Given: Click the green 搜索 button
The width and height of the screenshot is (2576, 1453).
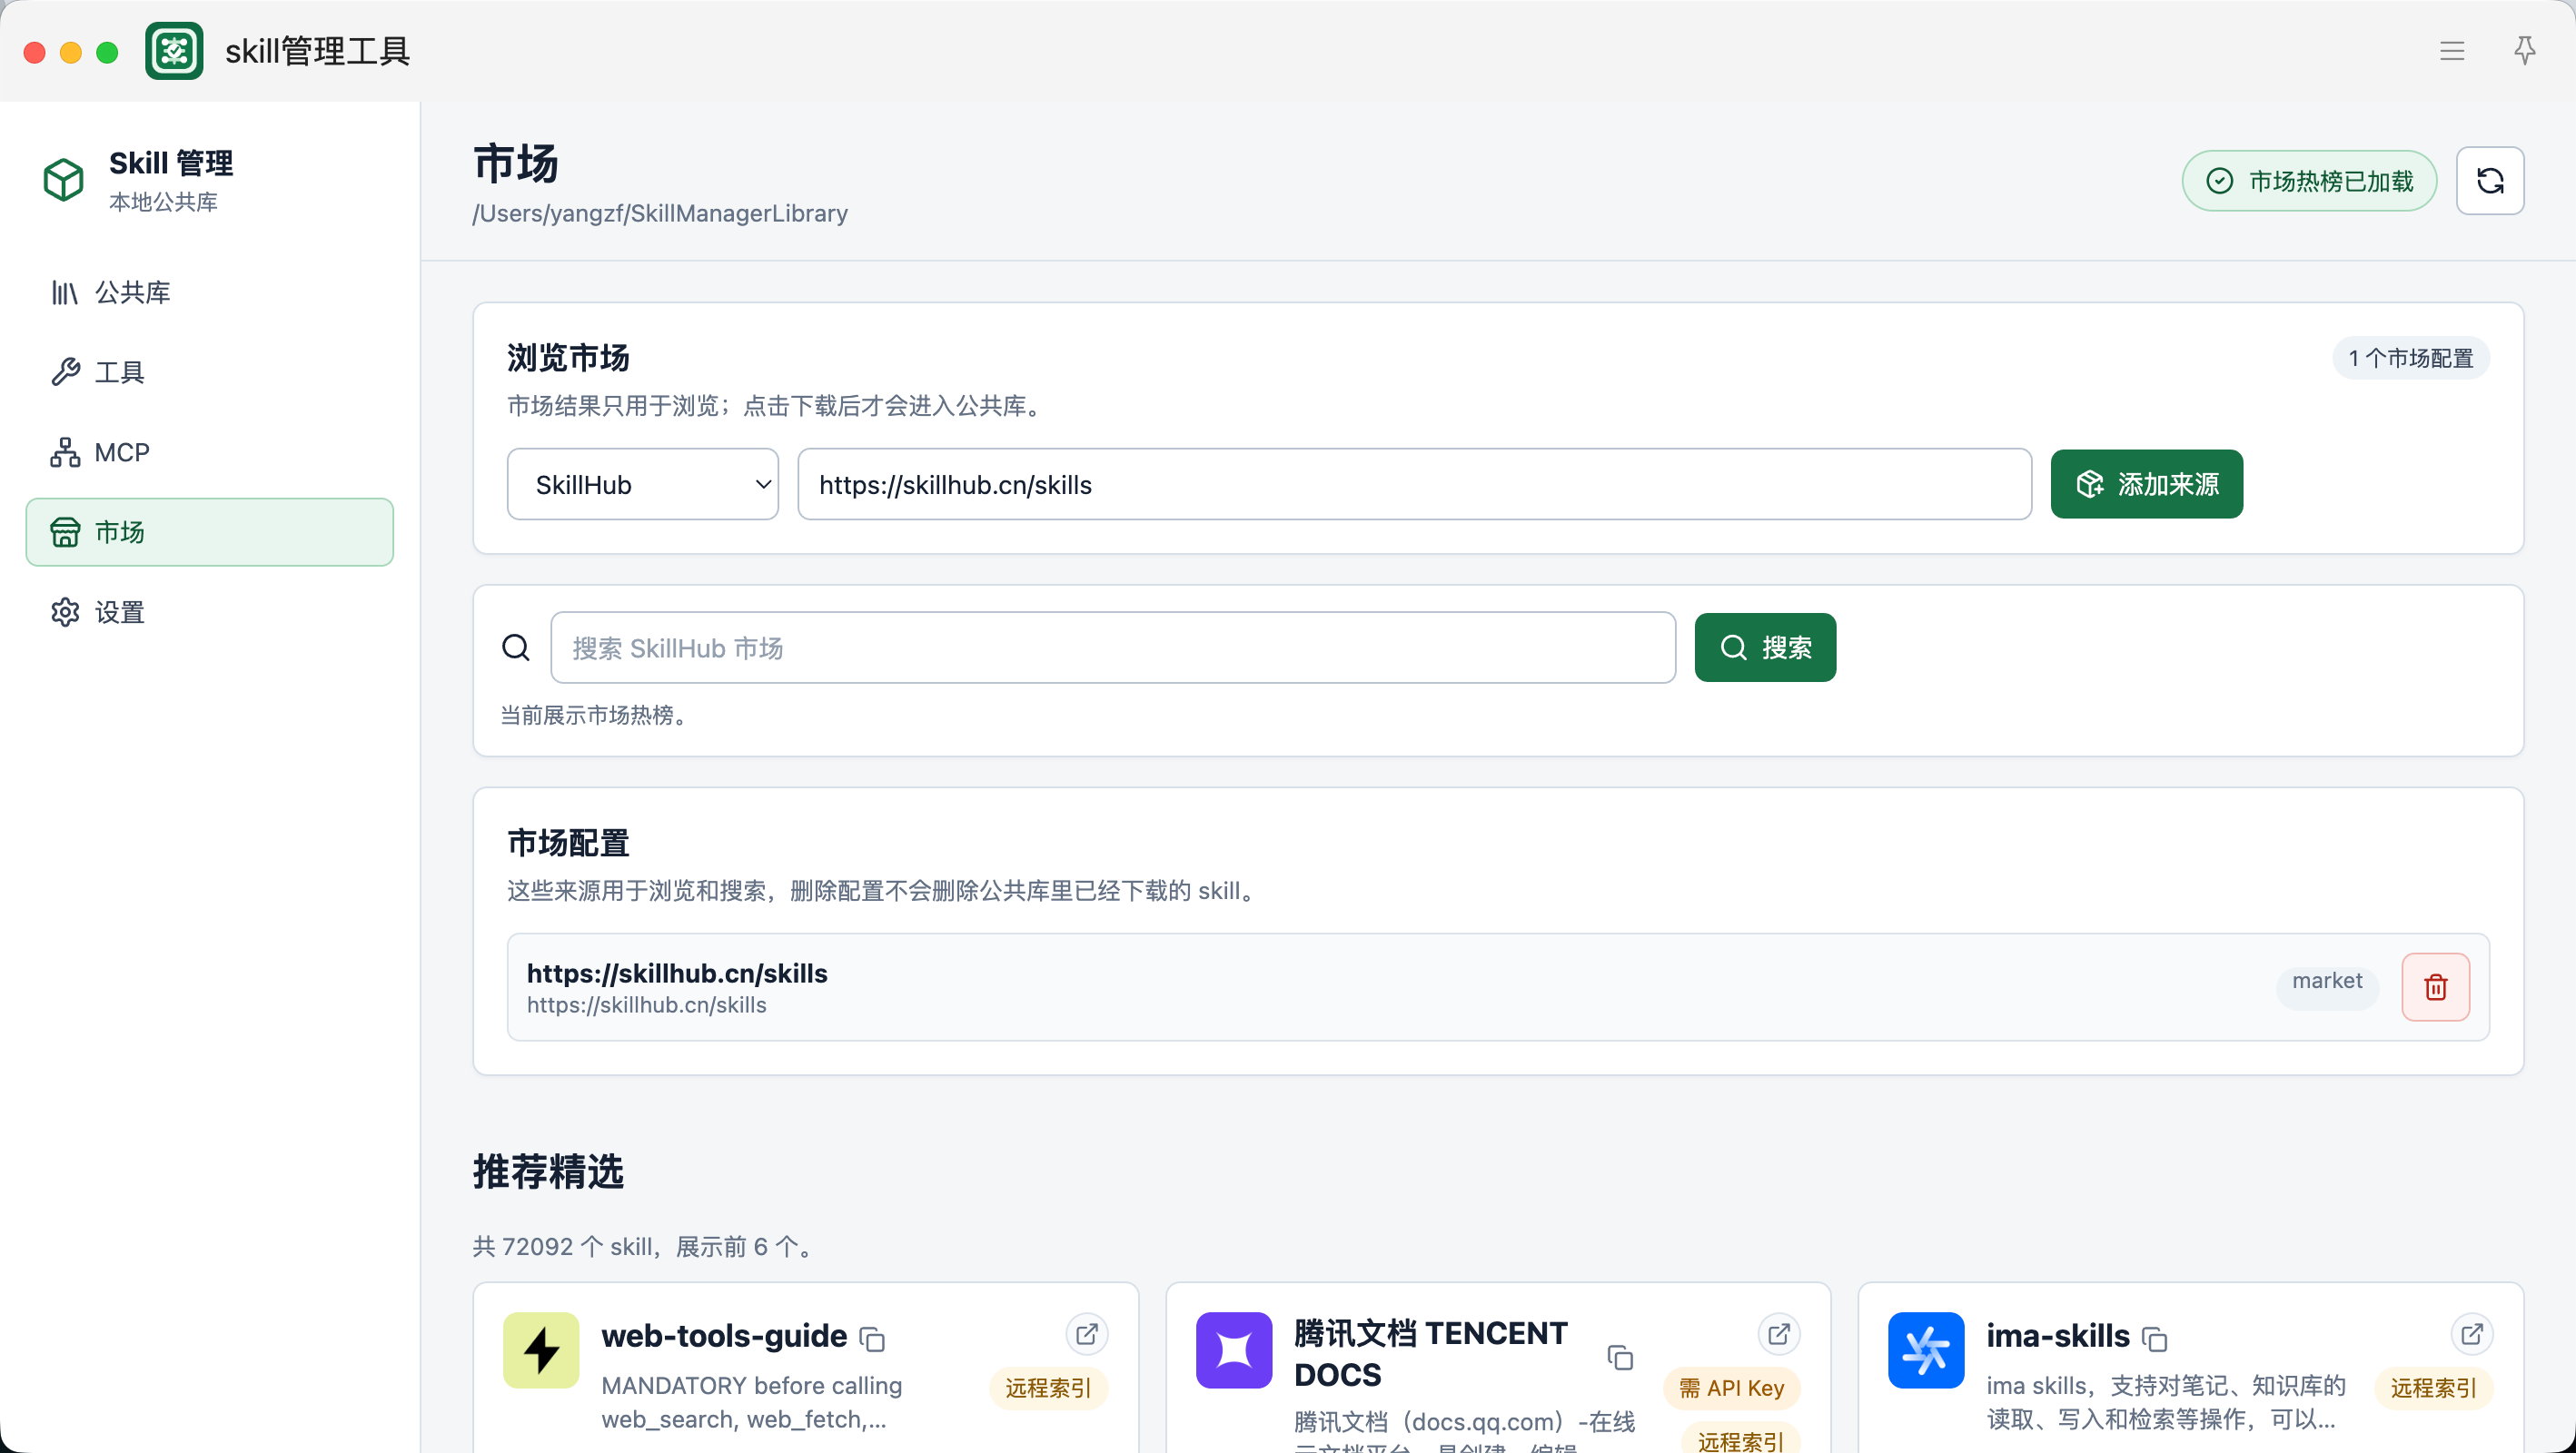Looking at the screenshot, I should (x=1766, y=648).
